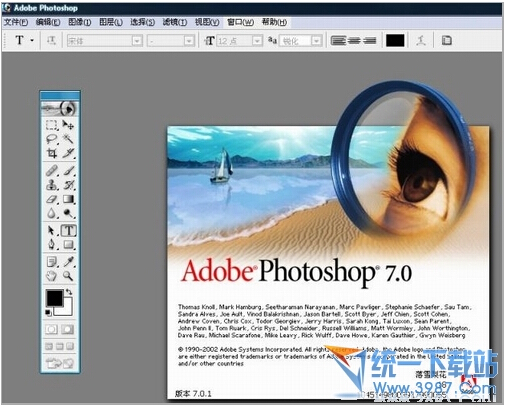Viewport: 505px width, 408px height.
Task: Open the 12 点 font size dropdown
Action: tap(257, 41)
